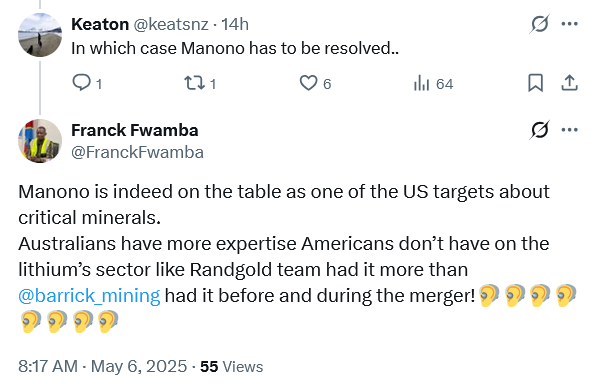Bookmark Keaton's tweet
Viewport: 598px width, 384px height.
coord(535,83)
